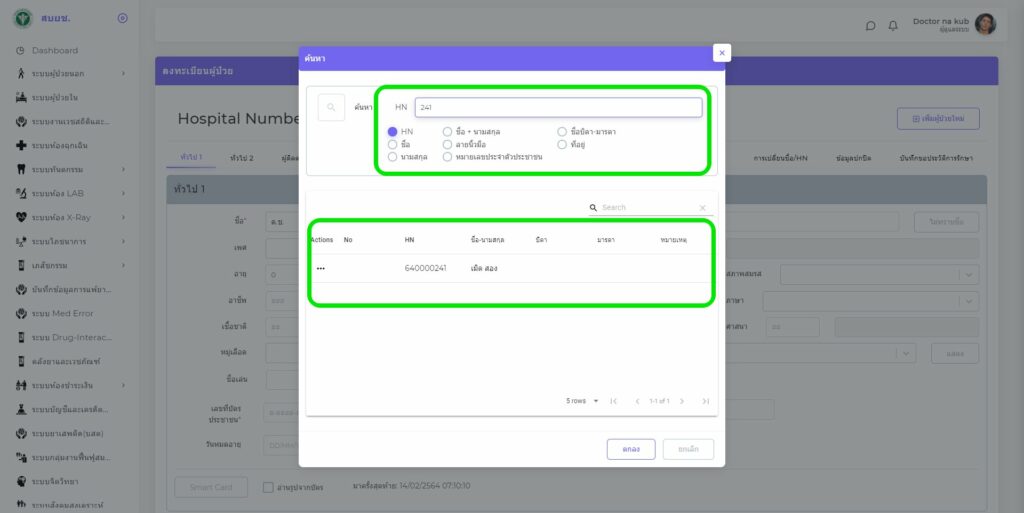Screen dimensions: 1024x513
Task: Go to the first page of results
Action: pos(613,401)
